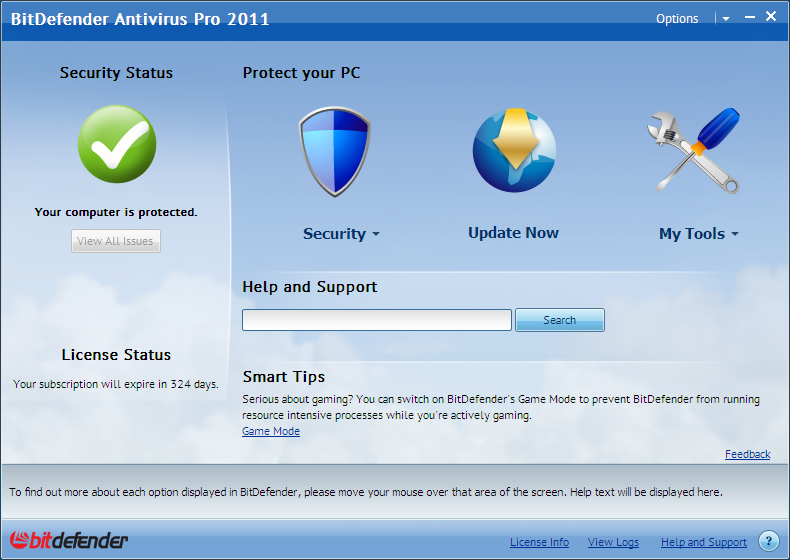Expand the Security dropdown menu
Viewport: 790px width, 560px height.
click(341, 234)
